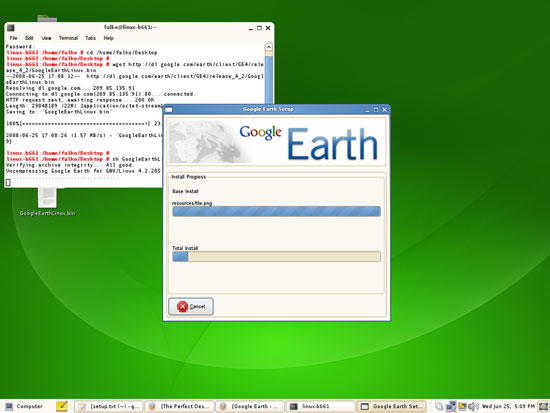
Task: Open the network monitor tray icon
Action: [451, 406]
